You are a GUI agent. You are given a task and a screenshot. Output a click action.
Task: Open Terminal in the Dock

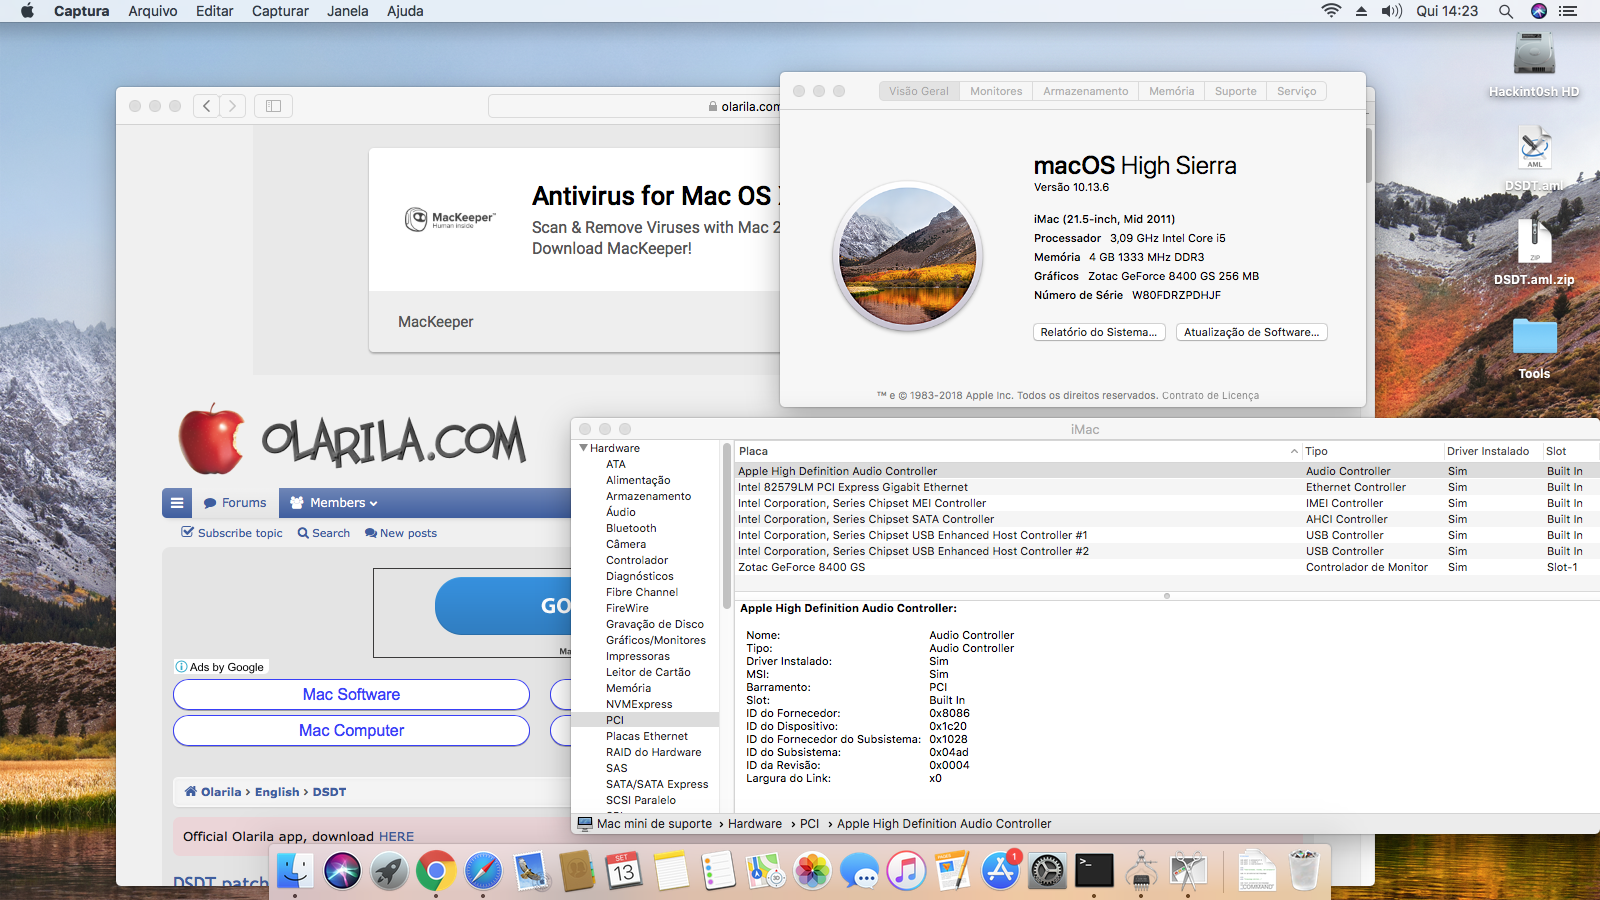pyautogui.click(x=1094, y=871)
